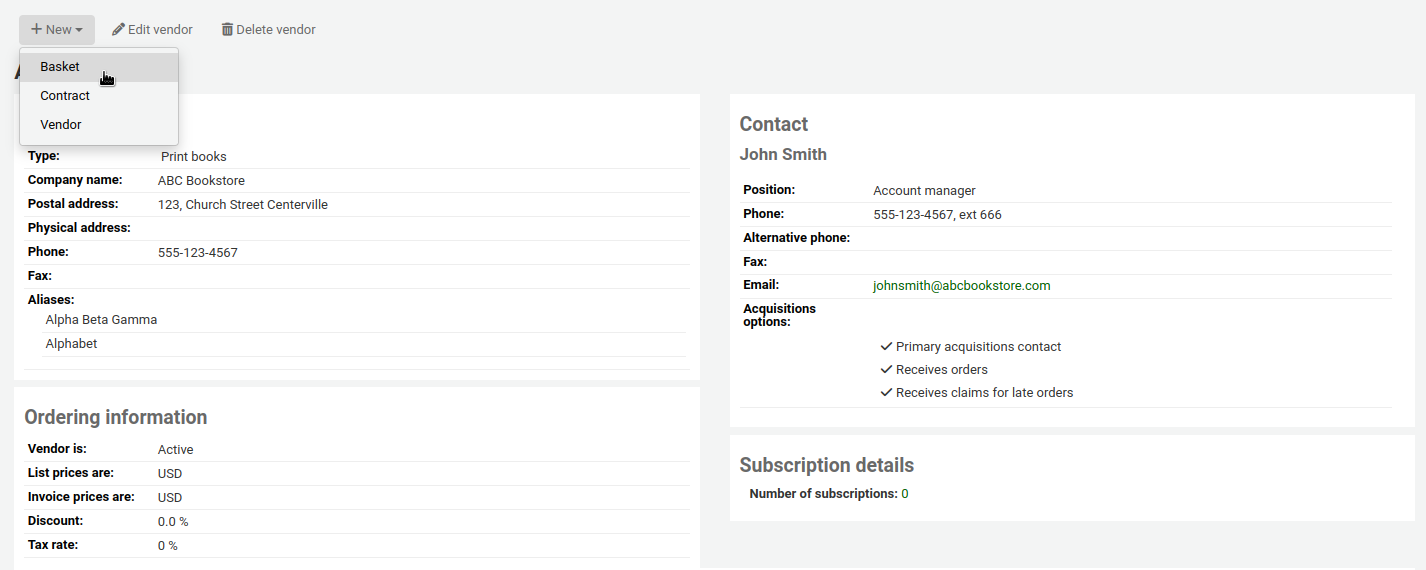Image resolution: width=1426 pixels, height=570 pixels.
Task: Click the Account manager position value
Action: tap(924, 191)
